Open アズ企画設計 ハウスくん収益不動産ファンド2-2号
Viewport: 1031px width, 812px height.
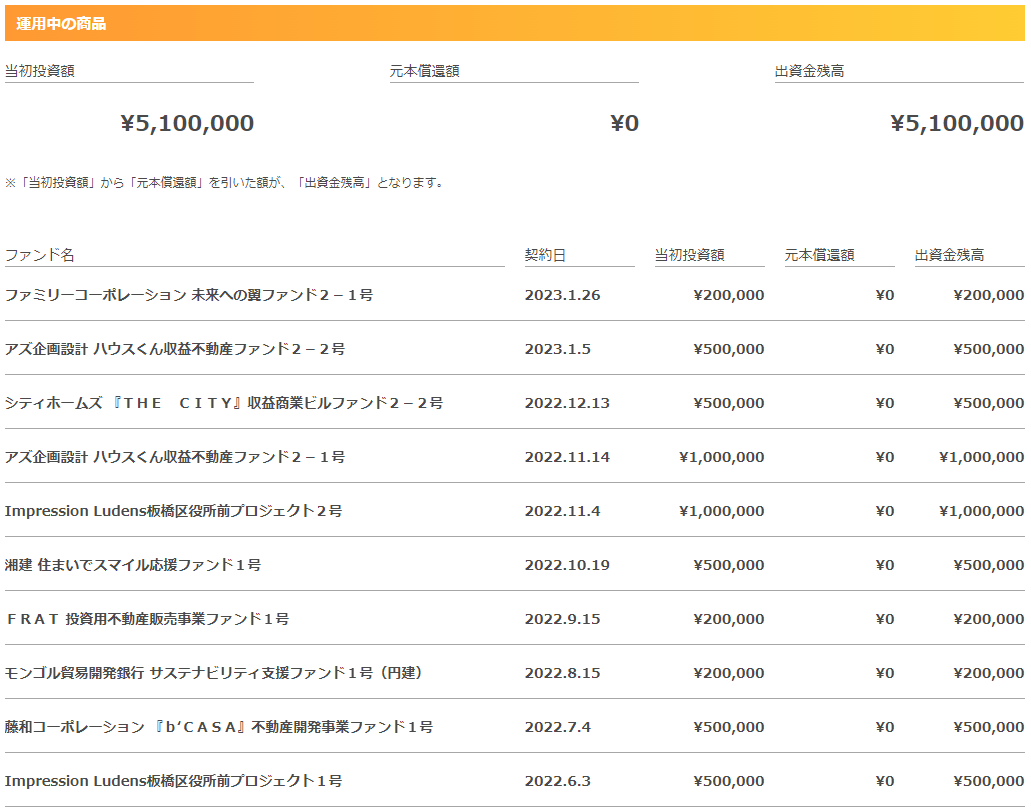tap(175, 349)
